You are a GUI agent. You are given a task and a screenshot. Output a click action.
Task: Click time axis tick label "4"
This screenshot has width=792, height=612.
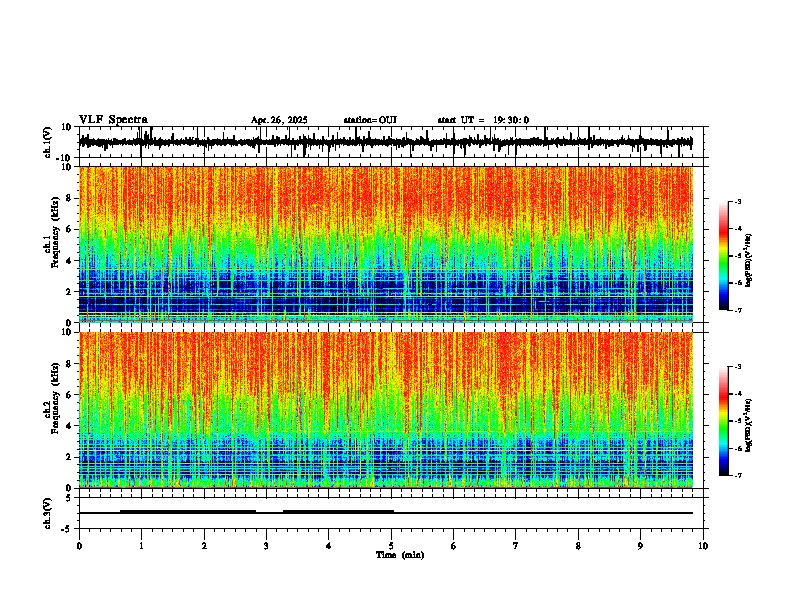point(329,546)
